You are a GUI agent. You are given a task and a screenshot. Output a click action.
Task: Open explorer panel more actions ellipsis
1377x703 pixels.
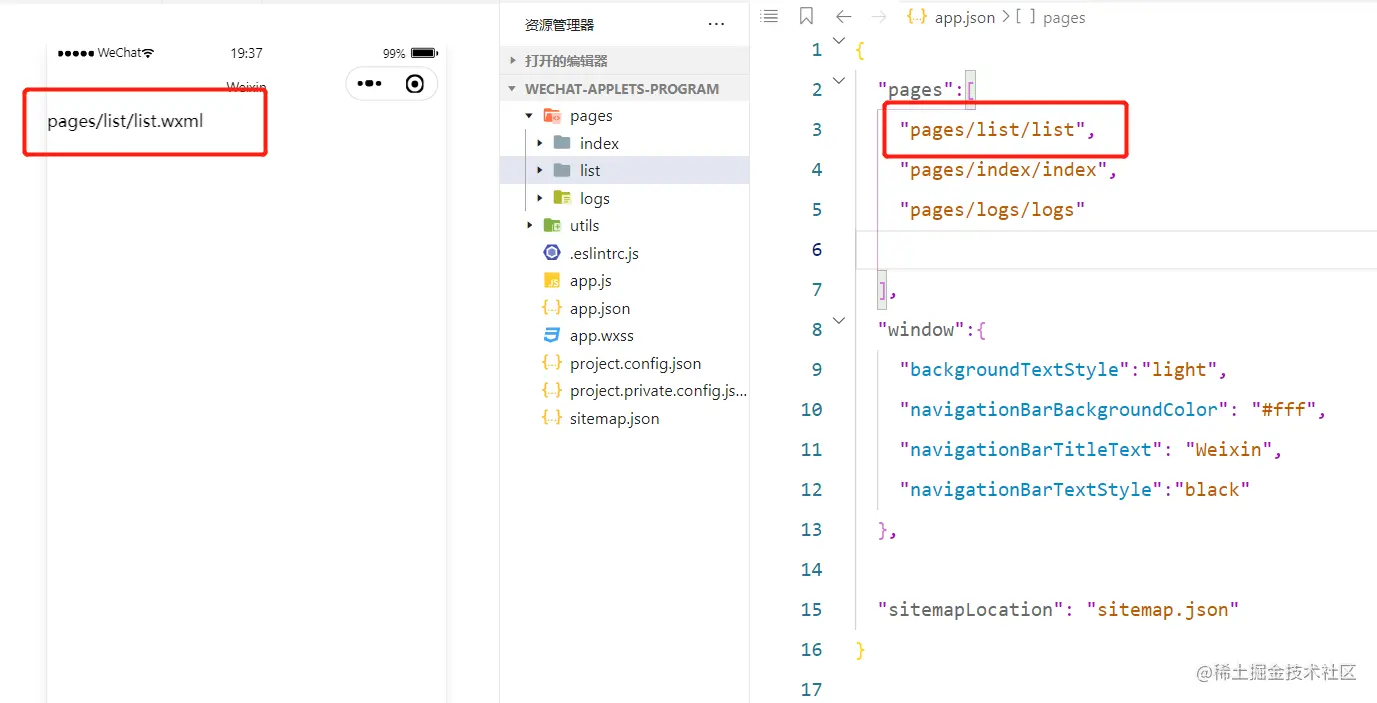point(716,24)
